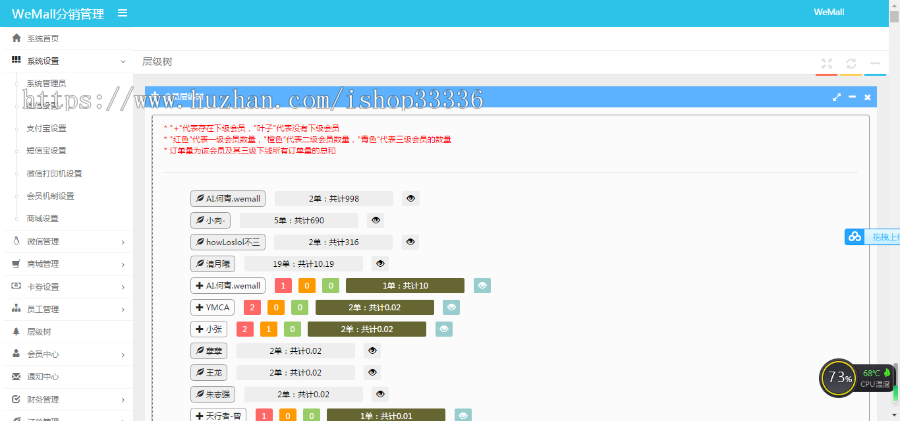Viewport: 900px width, 421px height.
Task: Toggle eye icon for howLoslol不三 row
Action: (x=410, y=242)
